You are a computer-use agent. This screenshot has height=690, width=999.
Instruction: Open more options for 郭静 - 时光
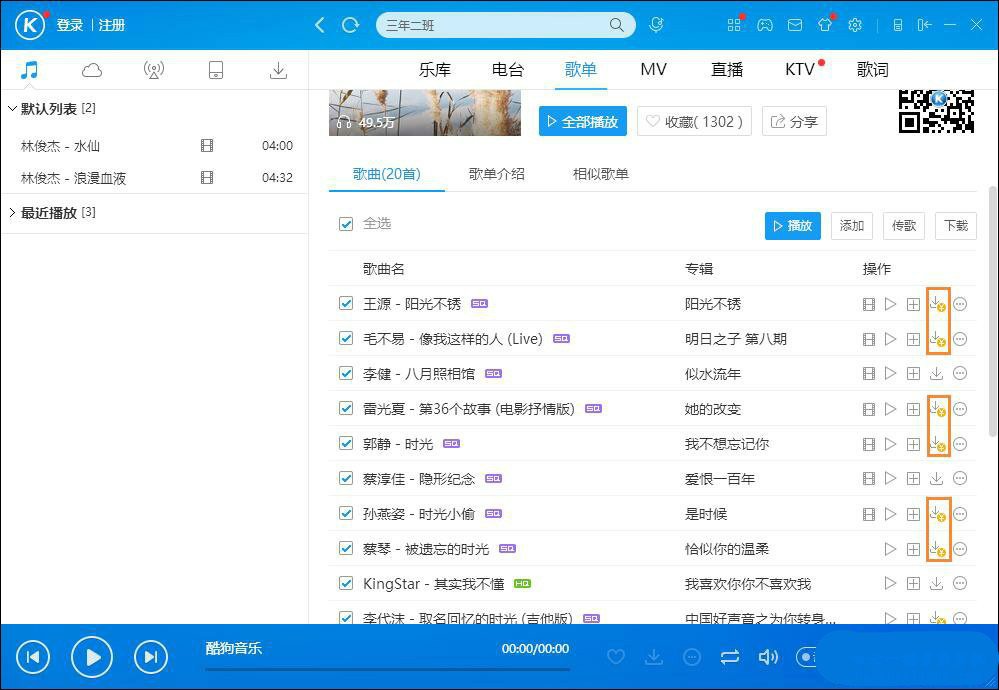(x=959, y=443)
